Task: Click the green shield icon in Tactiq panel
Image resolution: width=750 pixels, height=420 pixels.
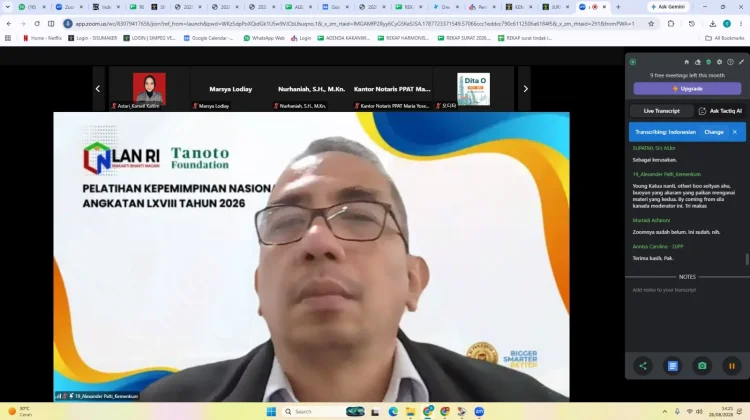Action: point(708,62)
